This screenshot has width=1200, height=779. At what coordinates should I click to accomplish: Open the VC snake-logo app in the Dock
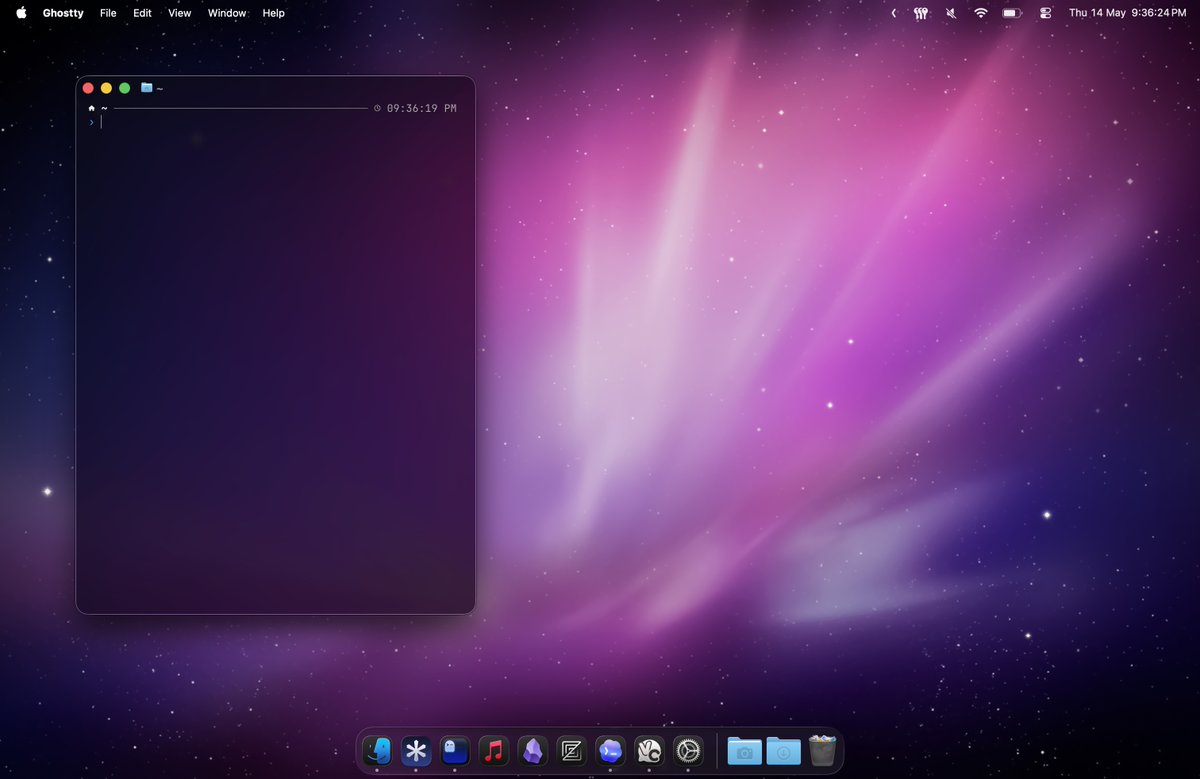click(x=649, y=750)
